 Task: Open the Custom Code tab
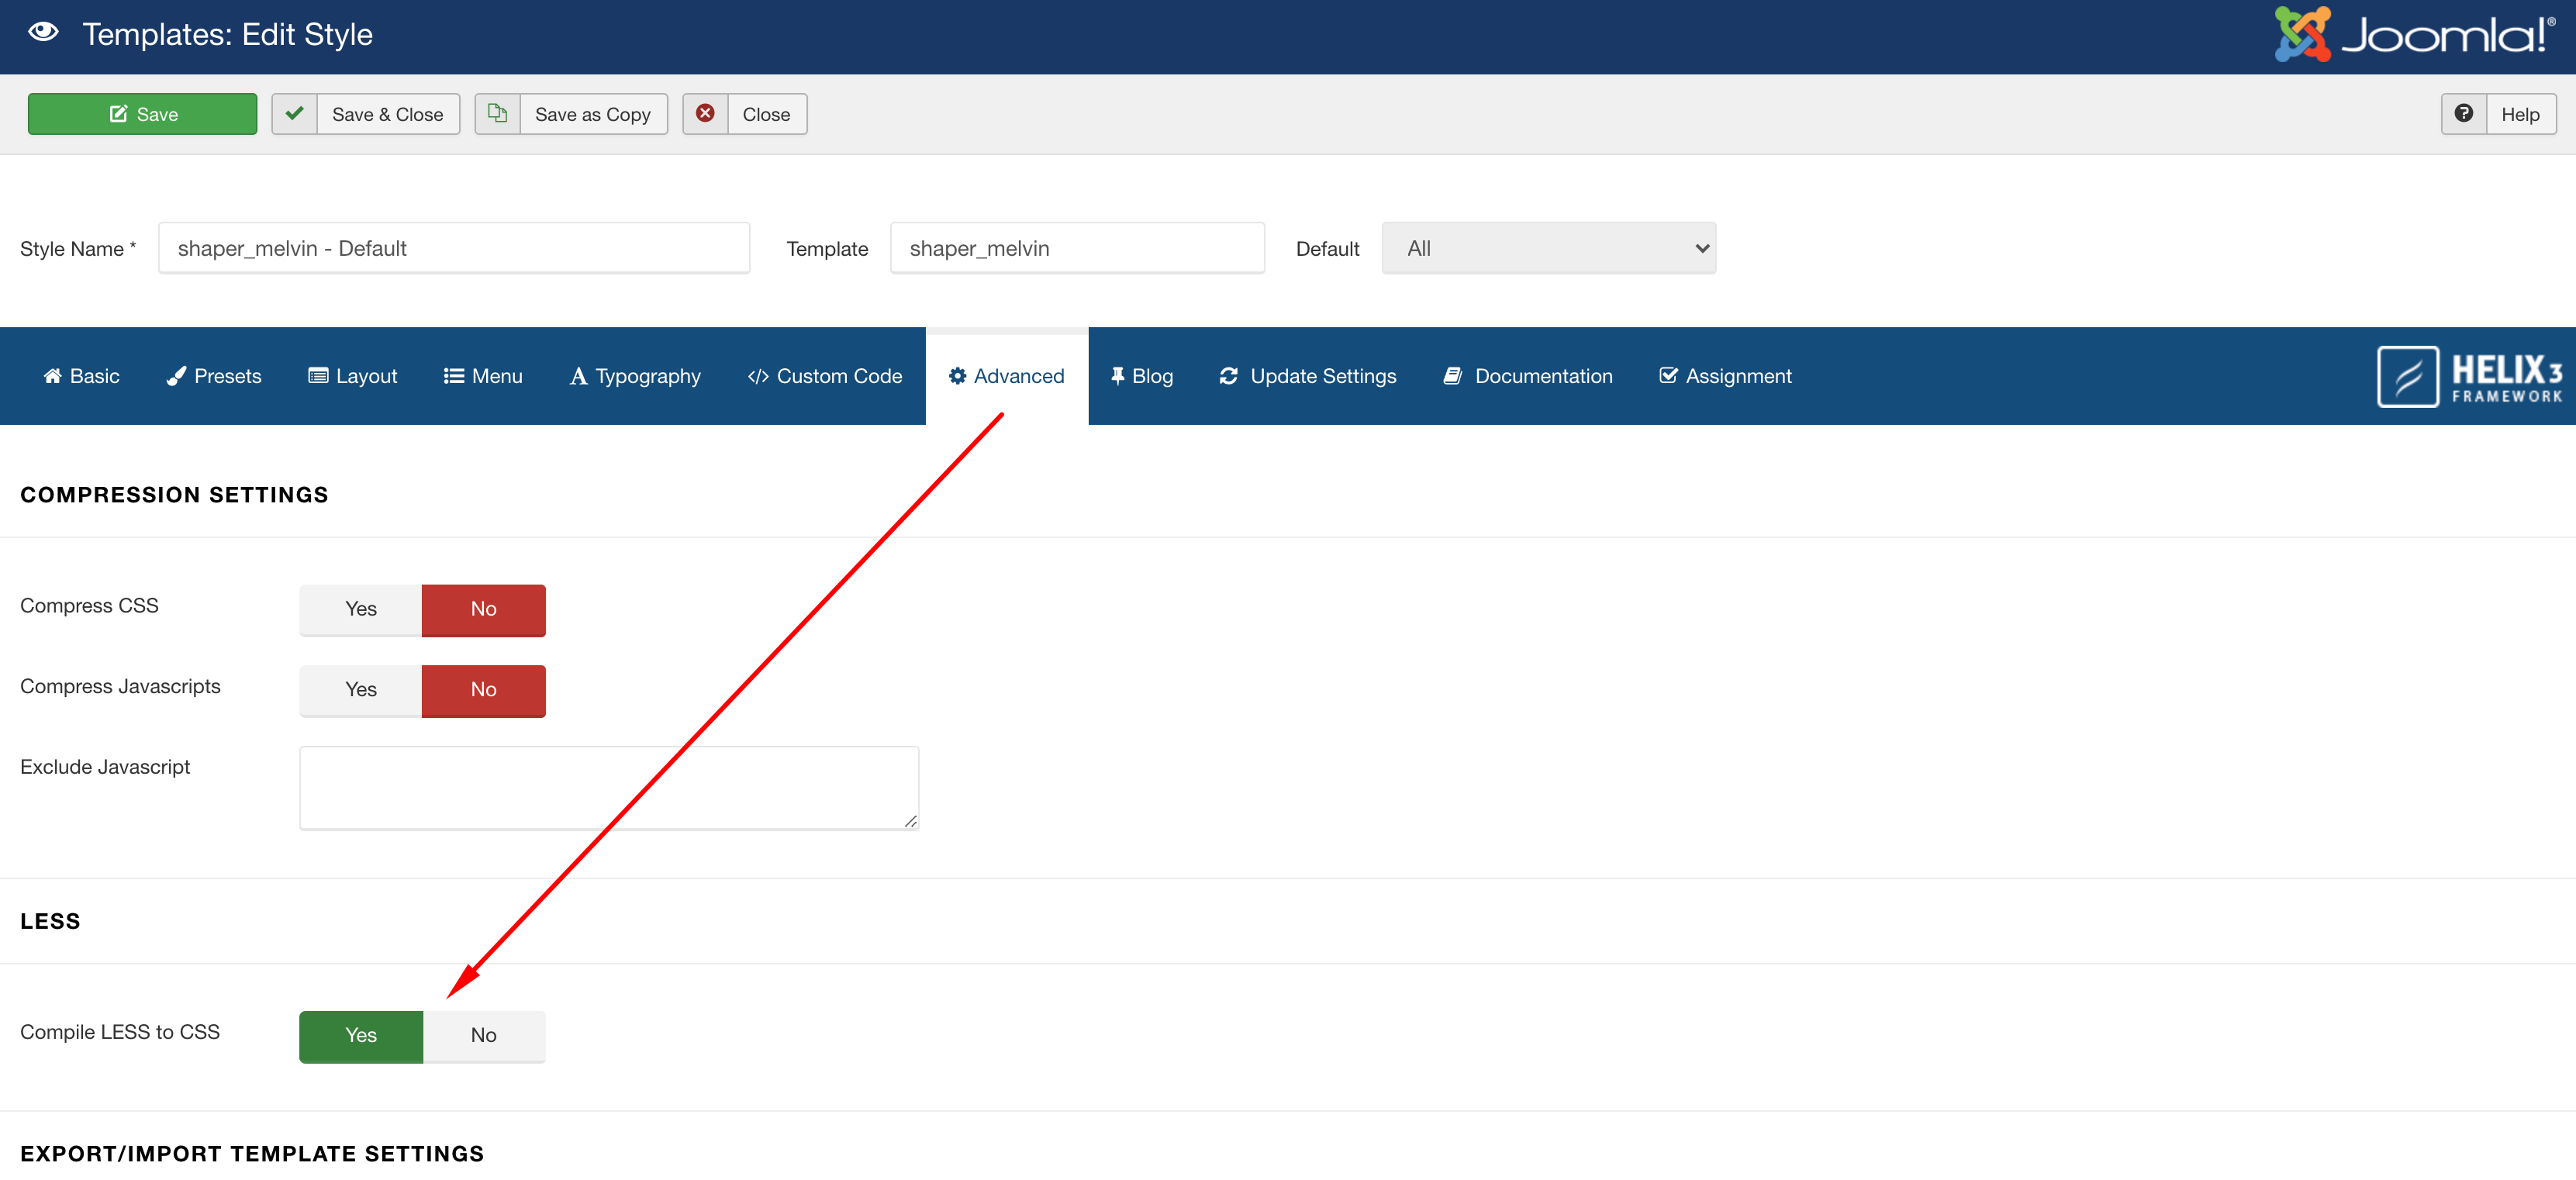(825, 377)
